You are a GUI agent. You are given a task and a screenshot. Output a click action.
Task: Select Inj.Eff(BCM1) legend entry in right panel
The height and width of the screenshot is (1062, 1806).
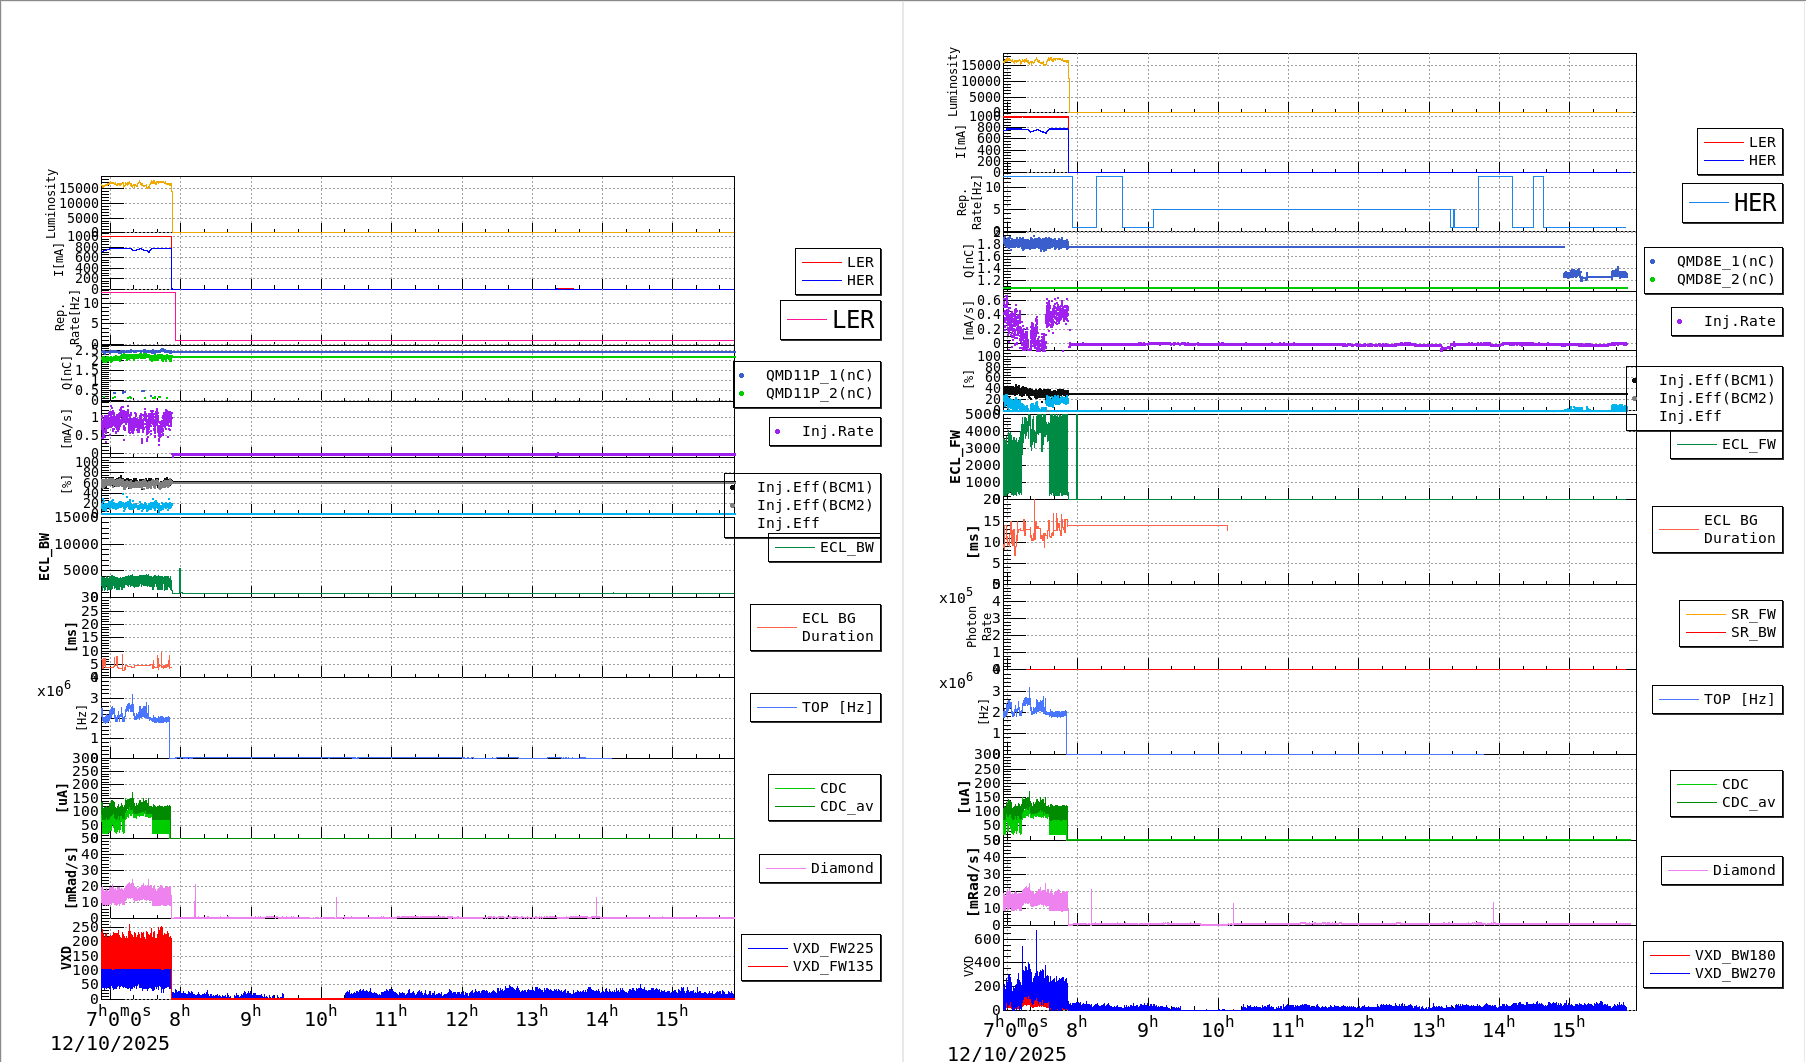(x=1715, y=380)
